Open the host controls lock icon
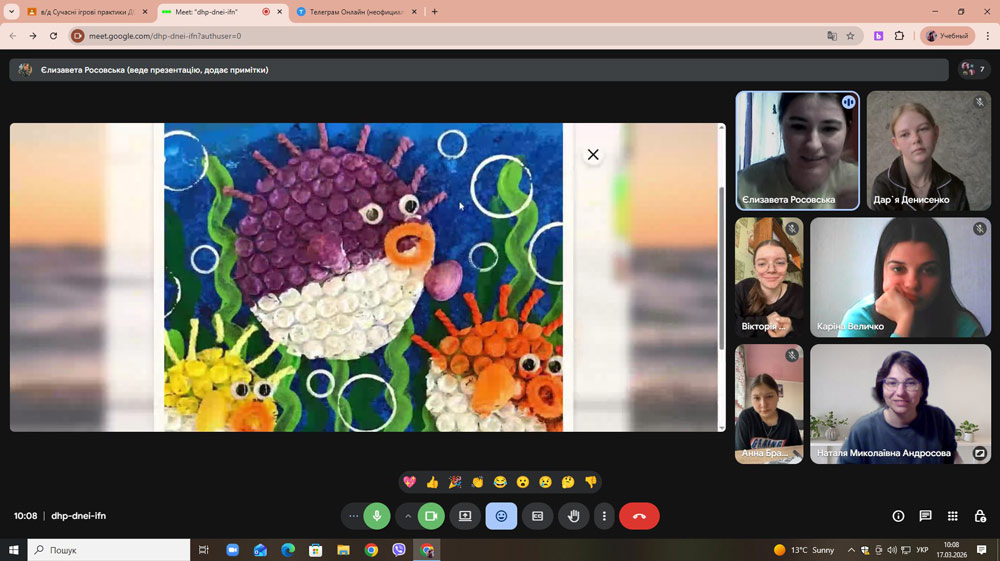This screenshot has height=561, width=1000. click(x=980, y=516)
